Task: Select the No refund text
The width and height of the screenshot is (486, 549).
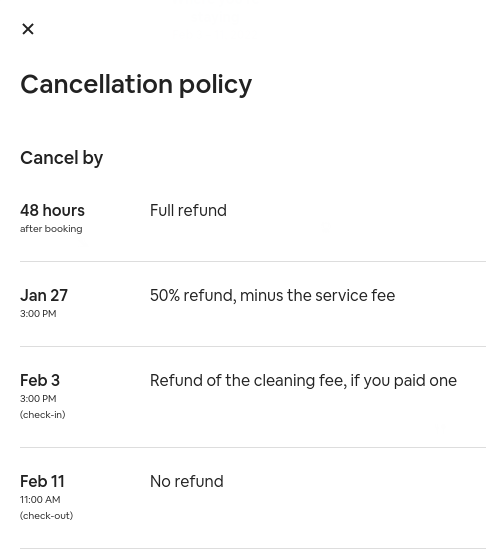Action: pos(187,481)
